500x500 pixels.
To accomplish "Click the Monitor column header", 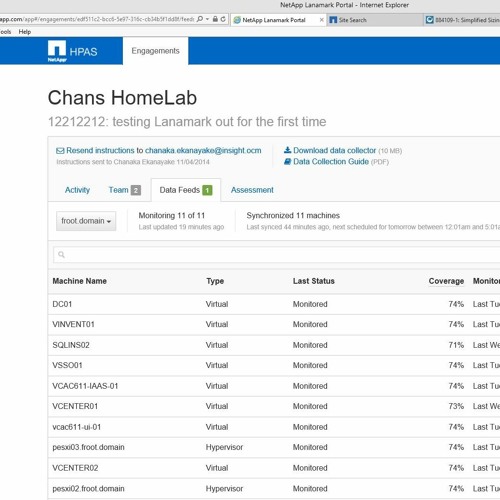I will (x=486, y=281).
